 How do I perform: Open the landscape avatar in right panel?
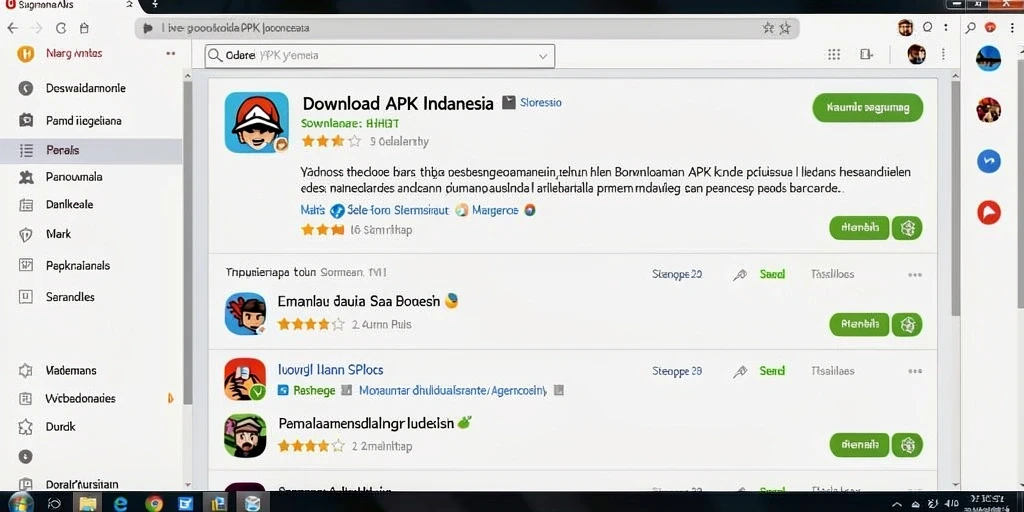tap(988, 59)
